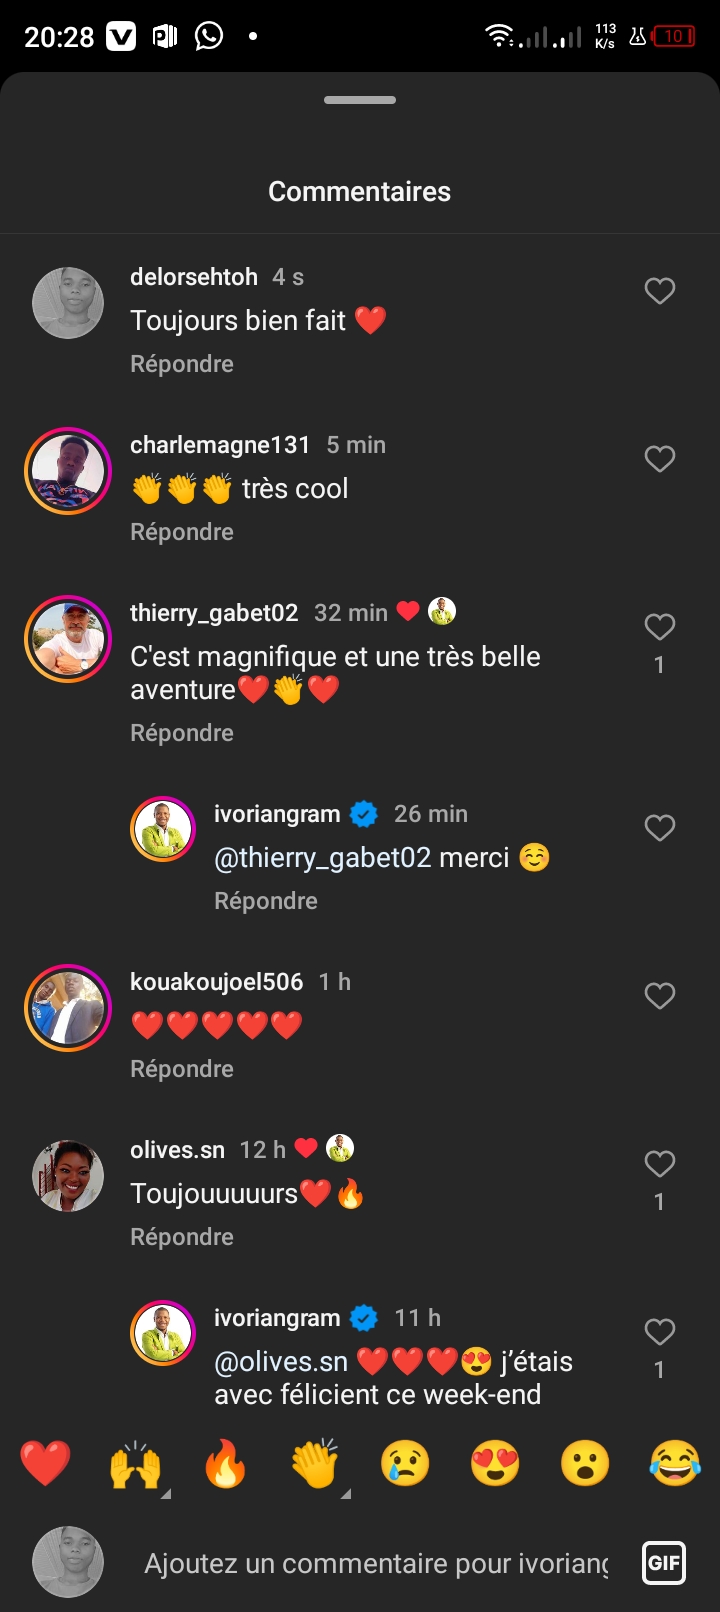
Task: Like charlemagne131's "très cool" comment
Action: (x=659, y=459)
